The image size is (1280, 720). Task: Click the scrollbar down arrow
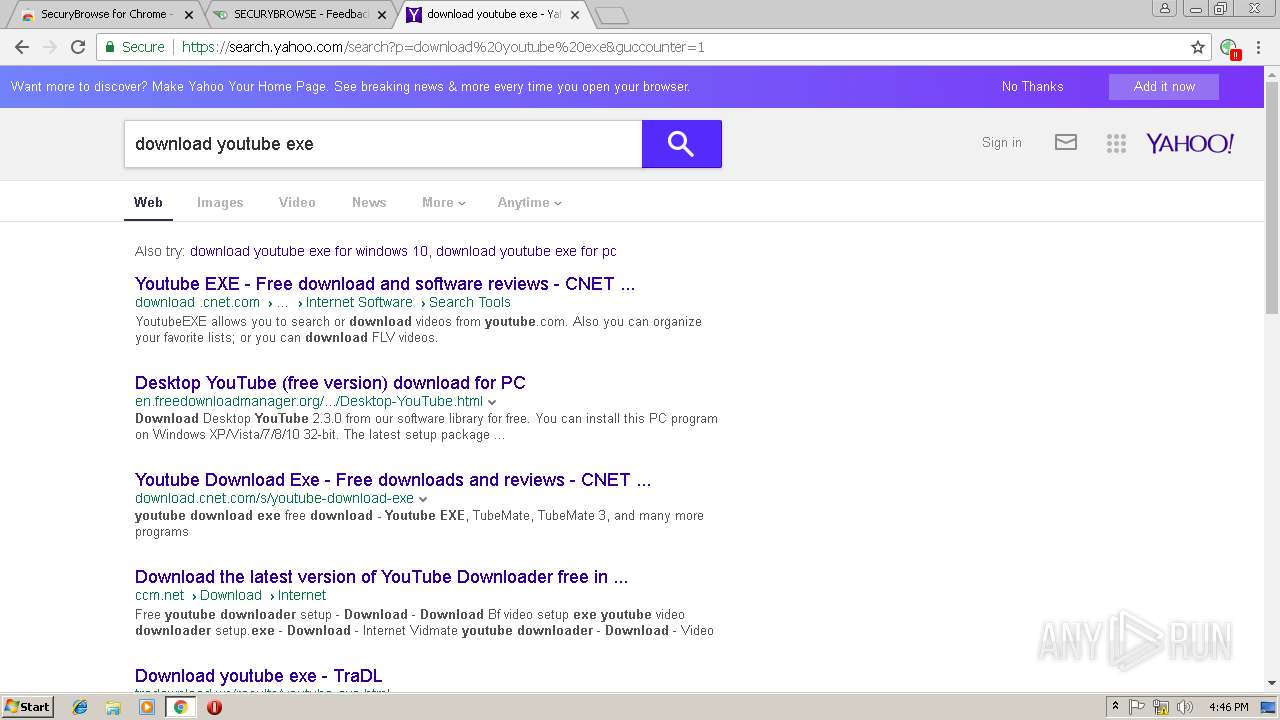[x=1271, y=684]
